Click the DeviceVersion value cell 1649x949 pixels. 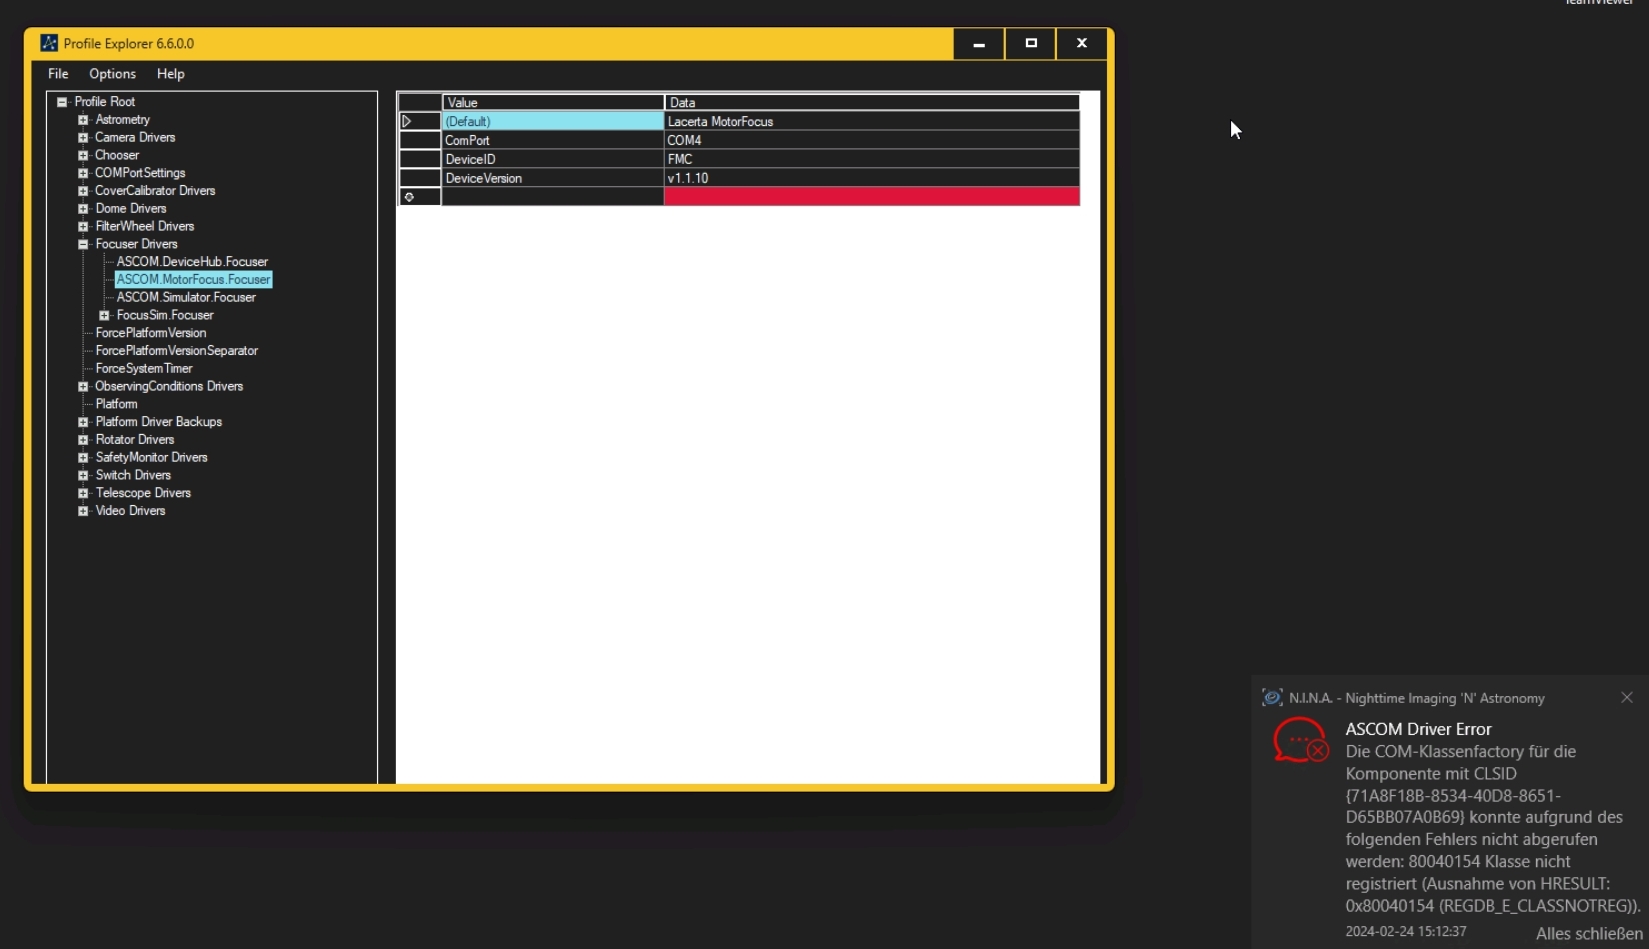[553, 178]
